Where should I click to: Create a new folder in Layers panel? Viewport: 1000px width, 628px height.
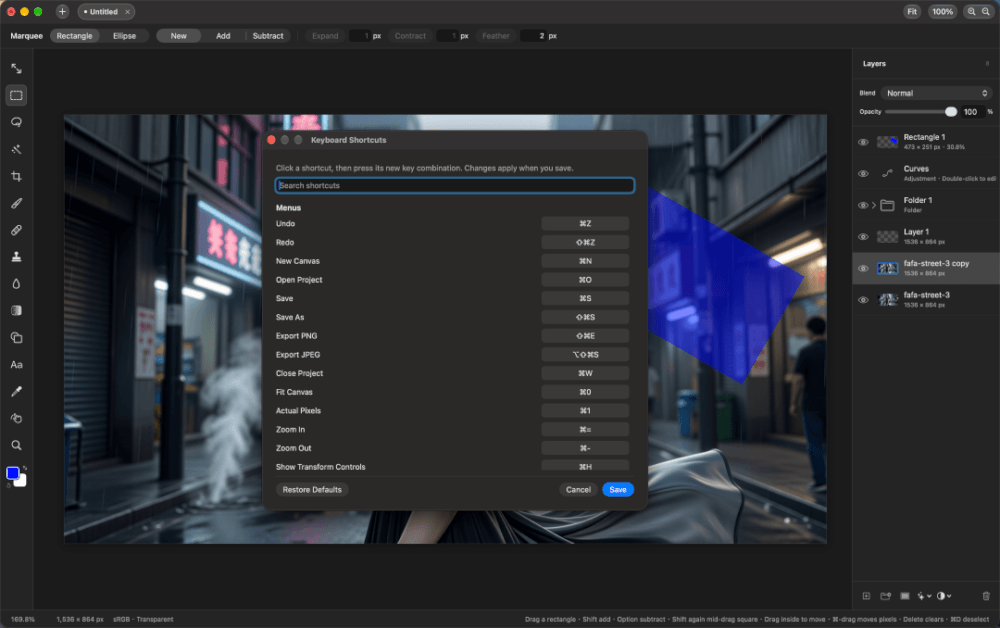click(885, 596)
